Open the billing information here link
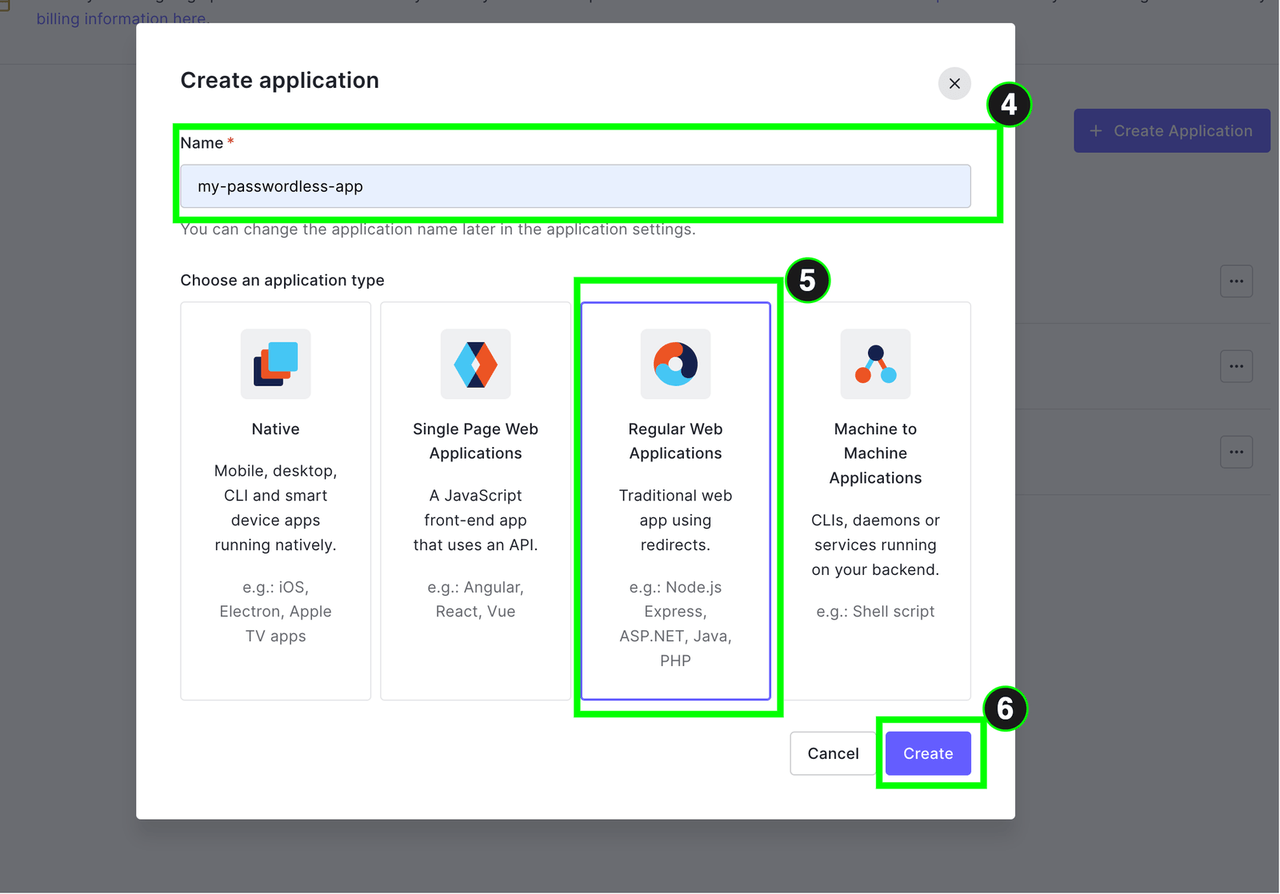Viewport: 1280px width, 894px height. coord(122,18)
